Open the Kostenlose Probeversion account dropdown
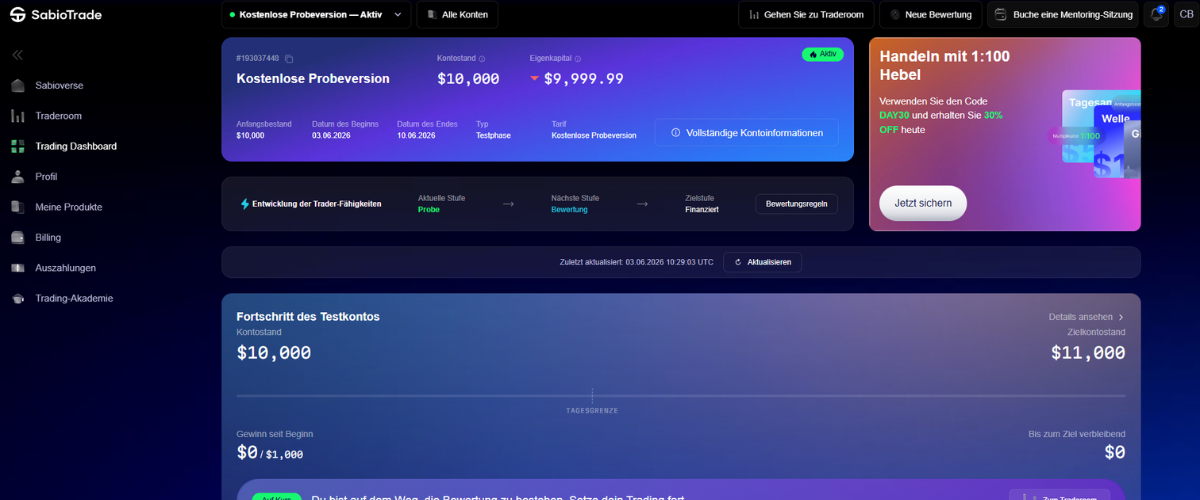 tap(315, 15)
